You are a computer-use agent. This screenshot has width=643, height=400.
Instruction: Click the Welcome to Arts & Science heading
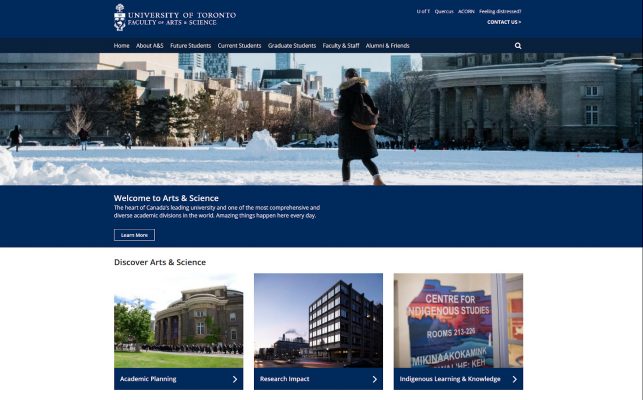point(166,198)
